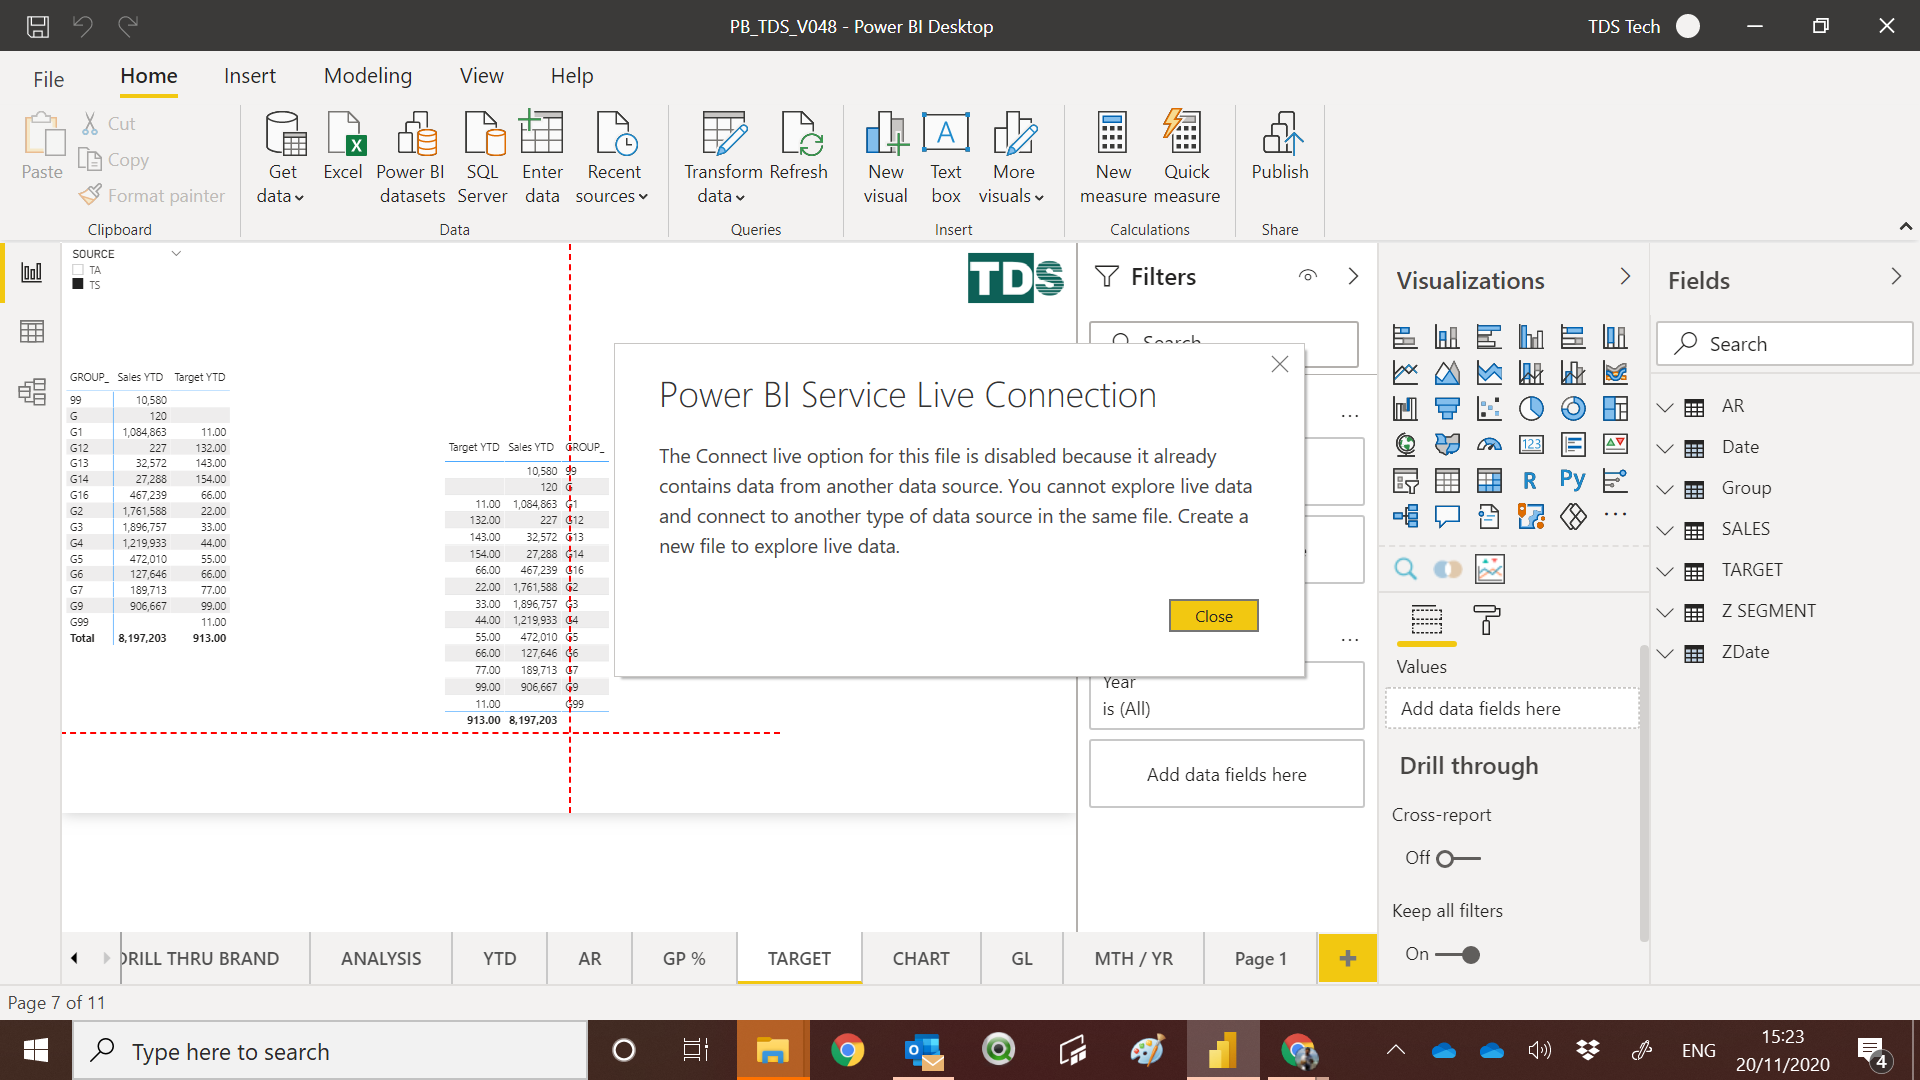Insert an R script visual
Viewport: 1920px width, 1080px height.
(x=1531, y=480)
